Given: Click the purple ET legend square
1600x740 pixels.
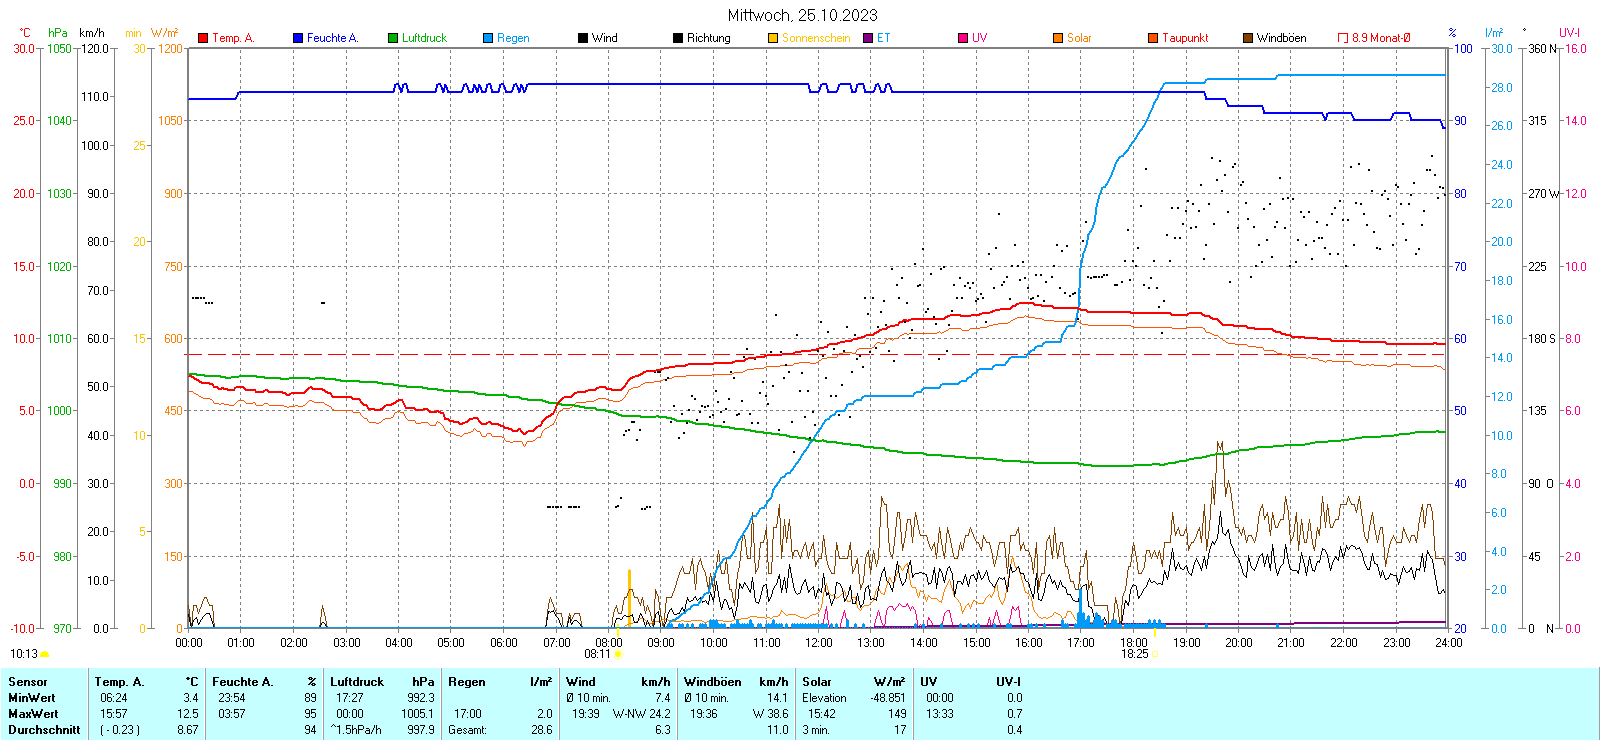Looking at the screenshot, I should (868, 38).
